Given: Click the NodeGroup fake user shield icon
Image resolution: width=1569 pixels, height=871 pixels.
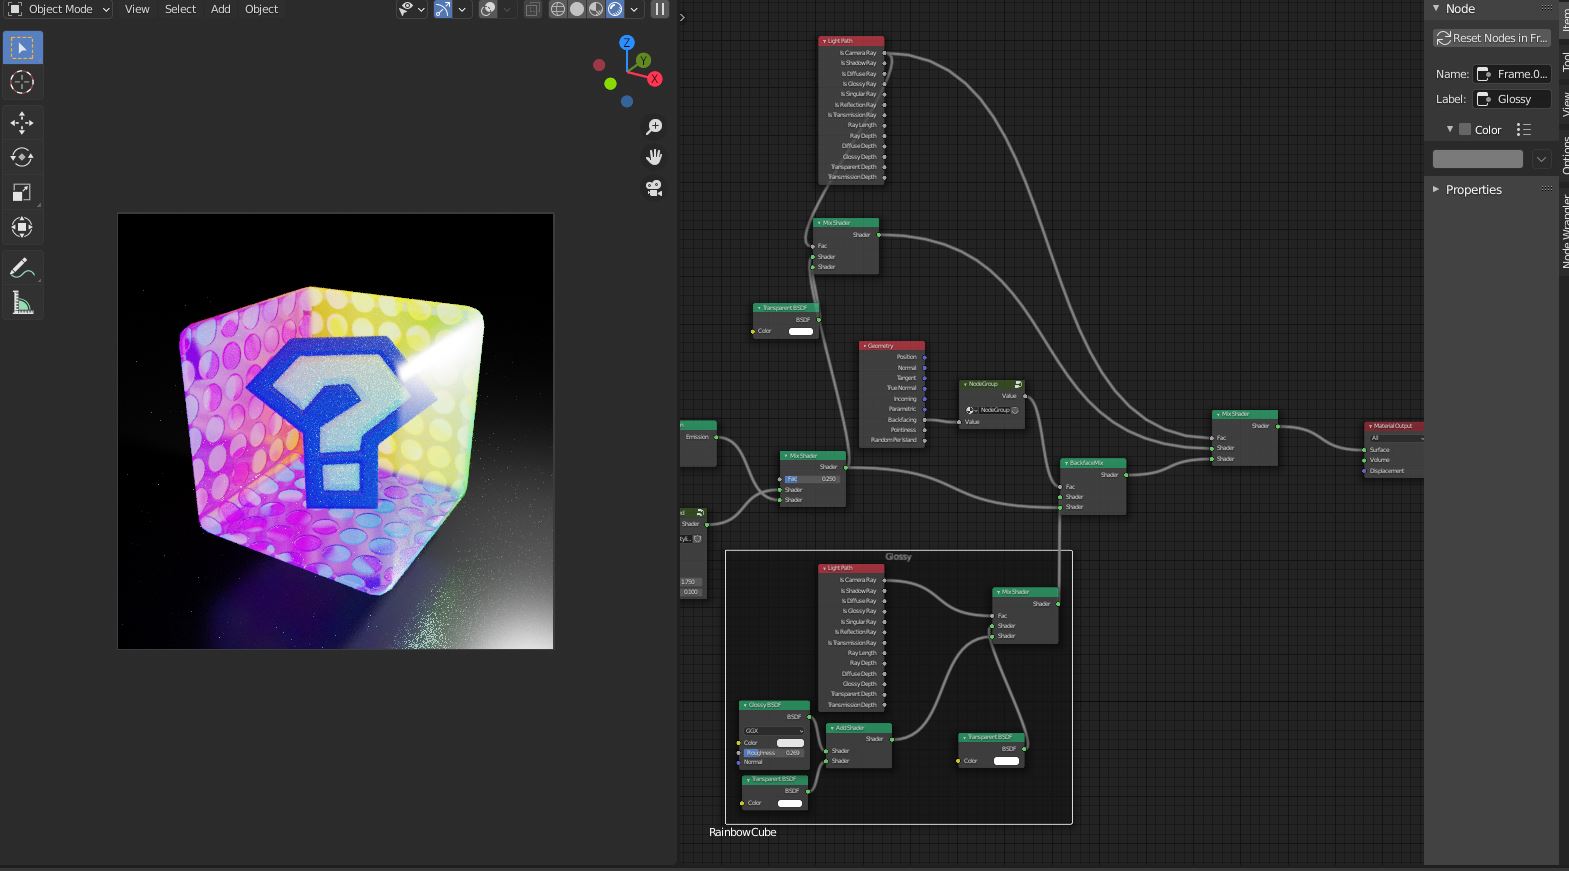Looking at the screenshot, I should pos(1015,410).
